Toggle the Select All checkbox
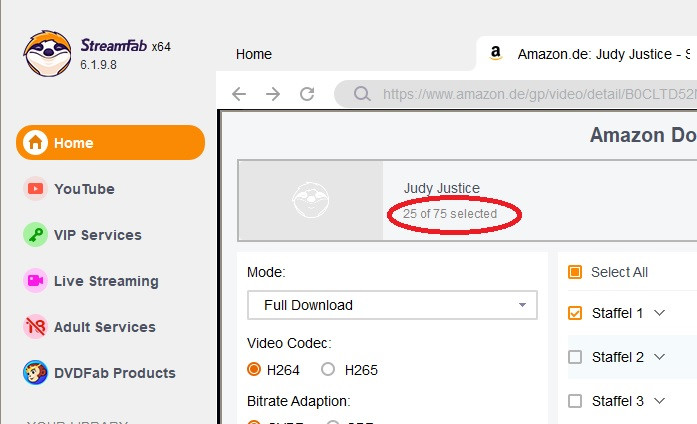This screenshot has width=697, height=424. coord(575,272)
